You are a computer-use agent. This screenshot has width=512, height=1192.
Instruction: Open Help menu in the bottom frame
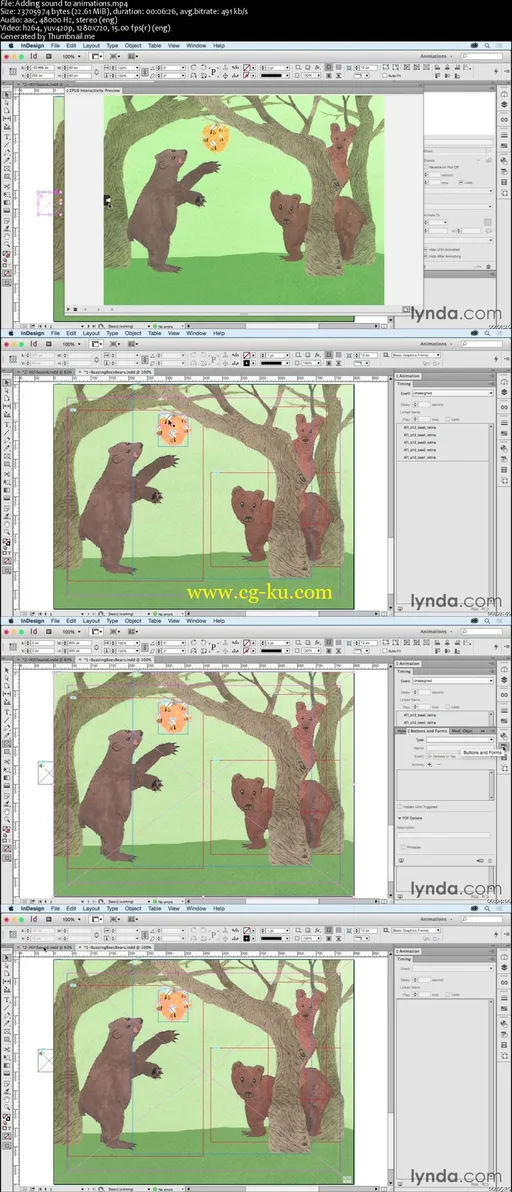click(219, 908)
